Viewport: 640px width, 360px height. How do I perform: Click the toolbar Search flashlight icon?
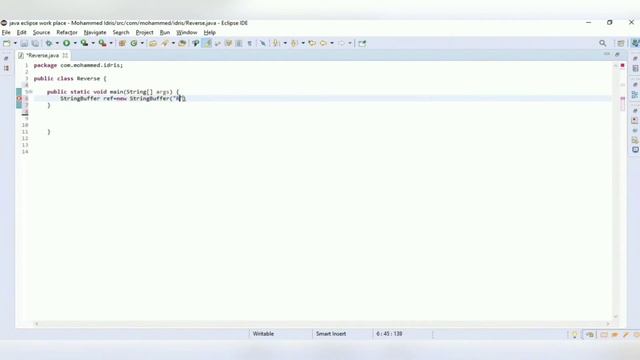pos(182,43)
